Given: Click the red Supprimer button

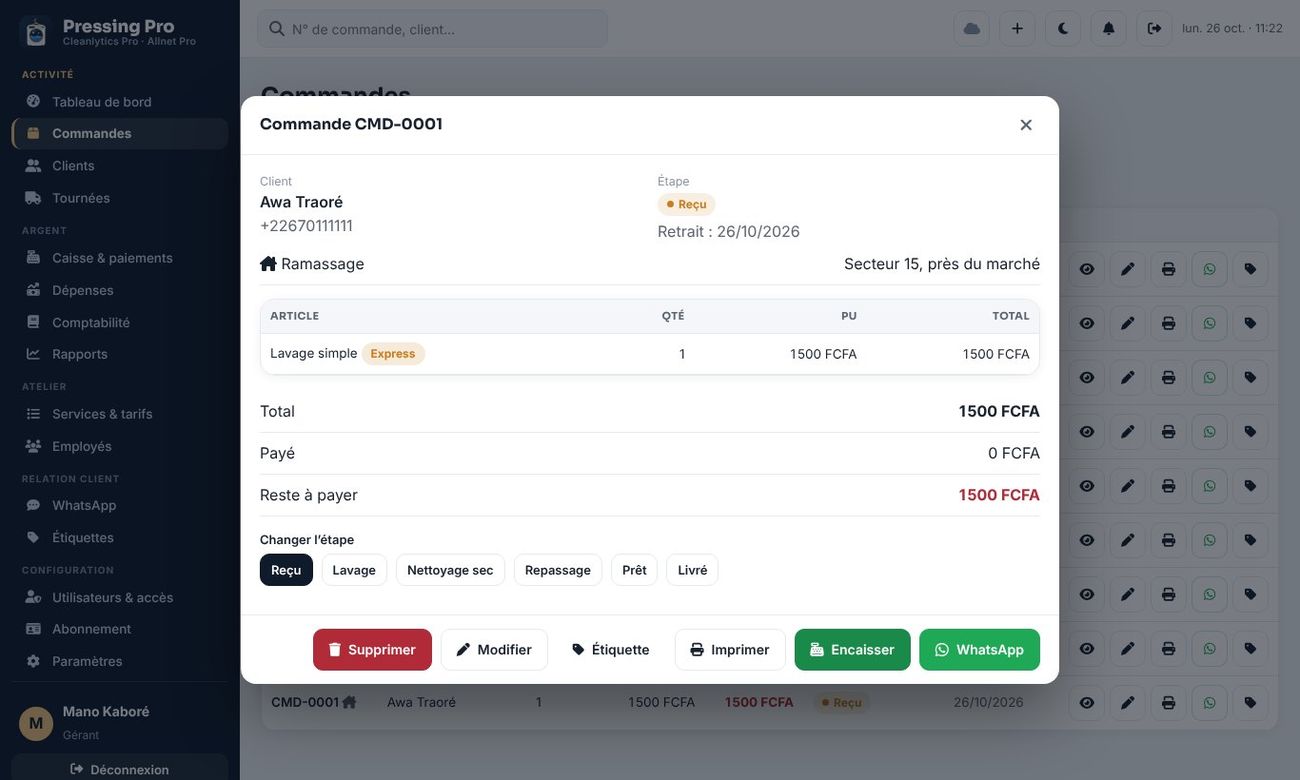Looking at the screenshot, I should pos(372,650).
